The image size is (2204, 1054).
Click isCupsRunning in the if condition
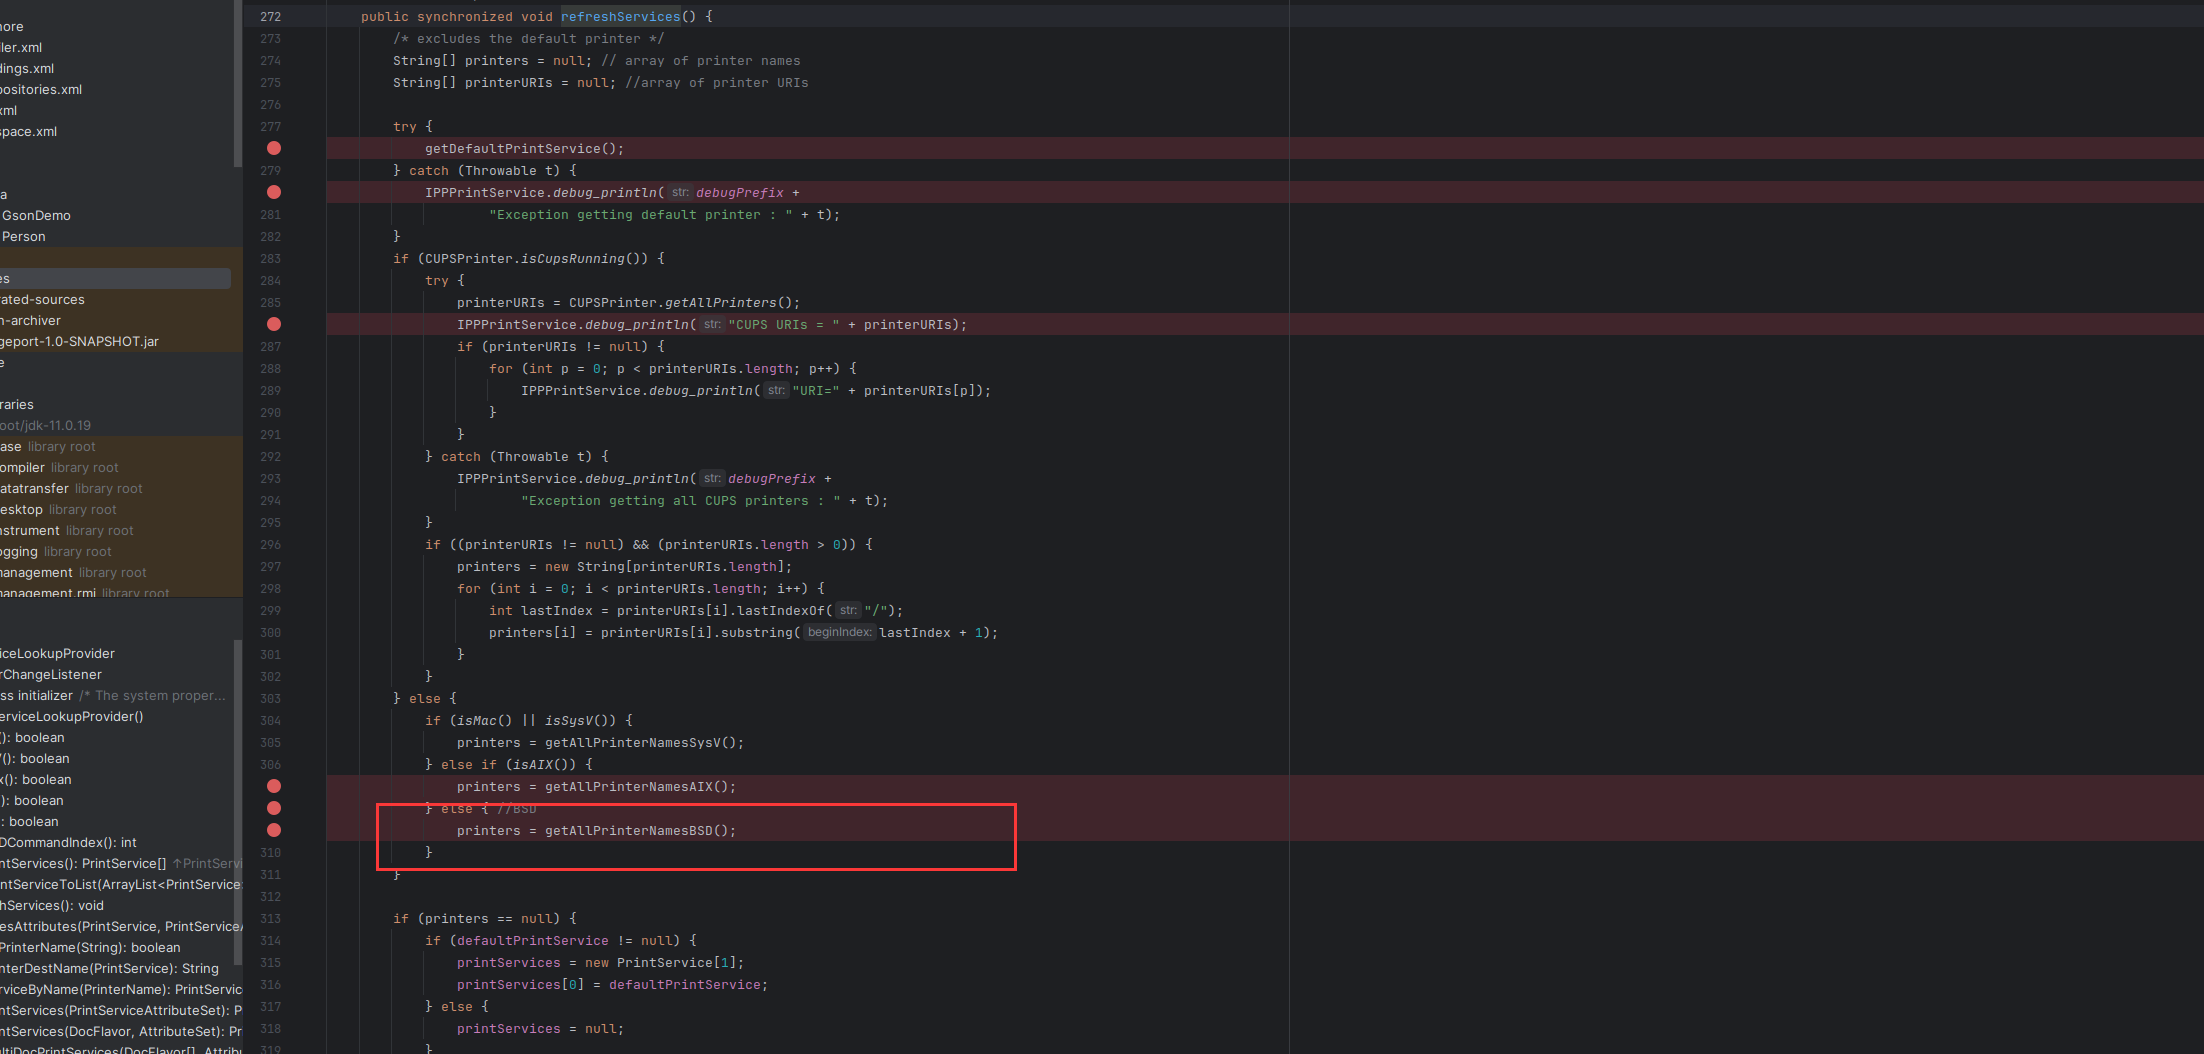tap(572, 258)
